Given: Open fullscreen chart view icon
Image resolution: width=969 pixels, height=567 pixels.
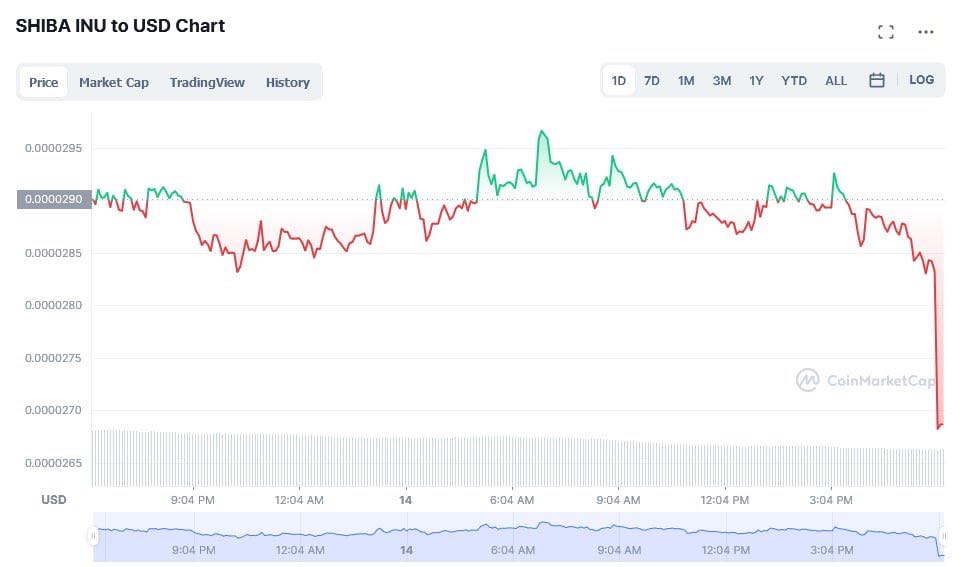Looking at the screenshot, I should (x=886, y=32).
